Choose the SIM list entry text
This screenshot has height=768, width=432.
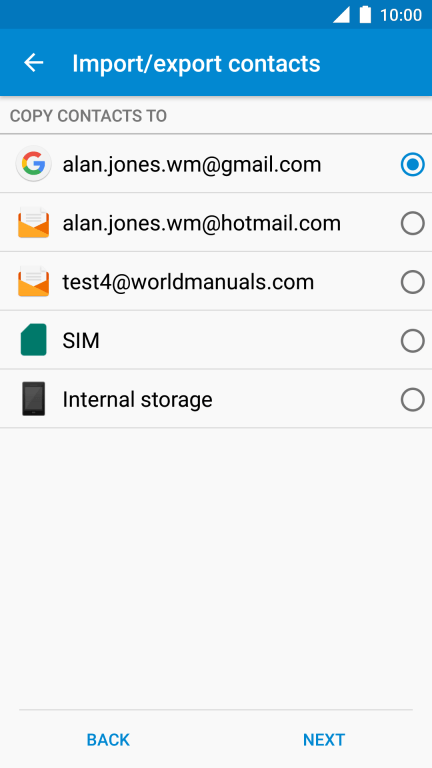(81, 341)
